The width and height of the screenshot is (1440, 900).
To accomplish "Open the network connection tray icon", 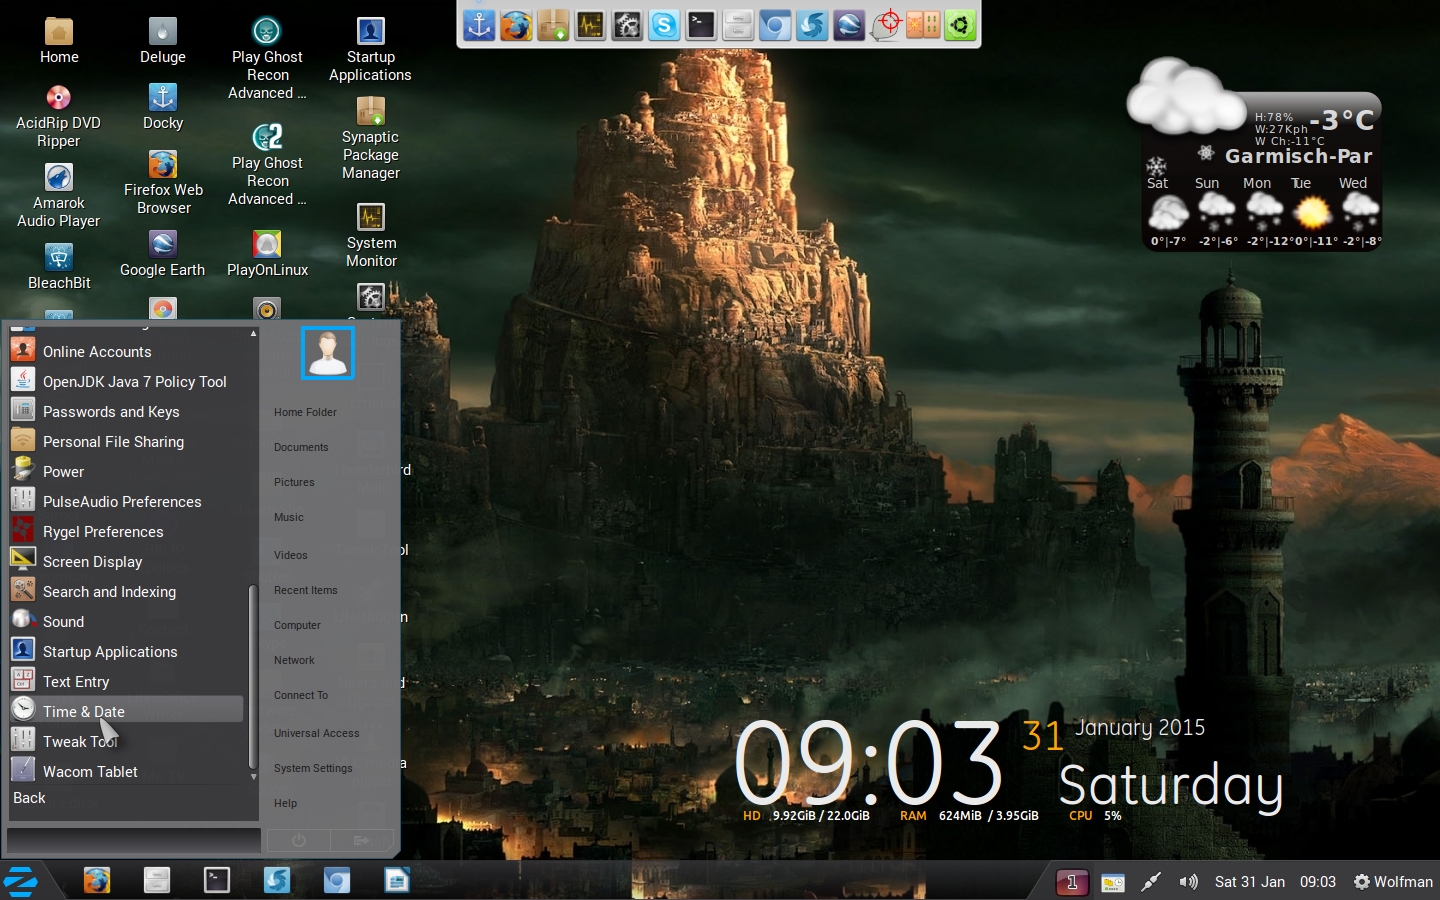I will click(1151, 882).
